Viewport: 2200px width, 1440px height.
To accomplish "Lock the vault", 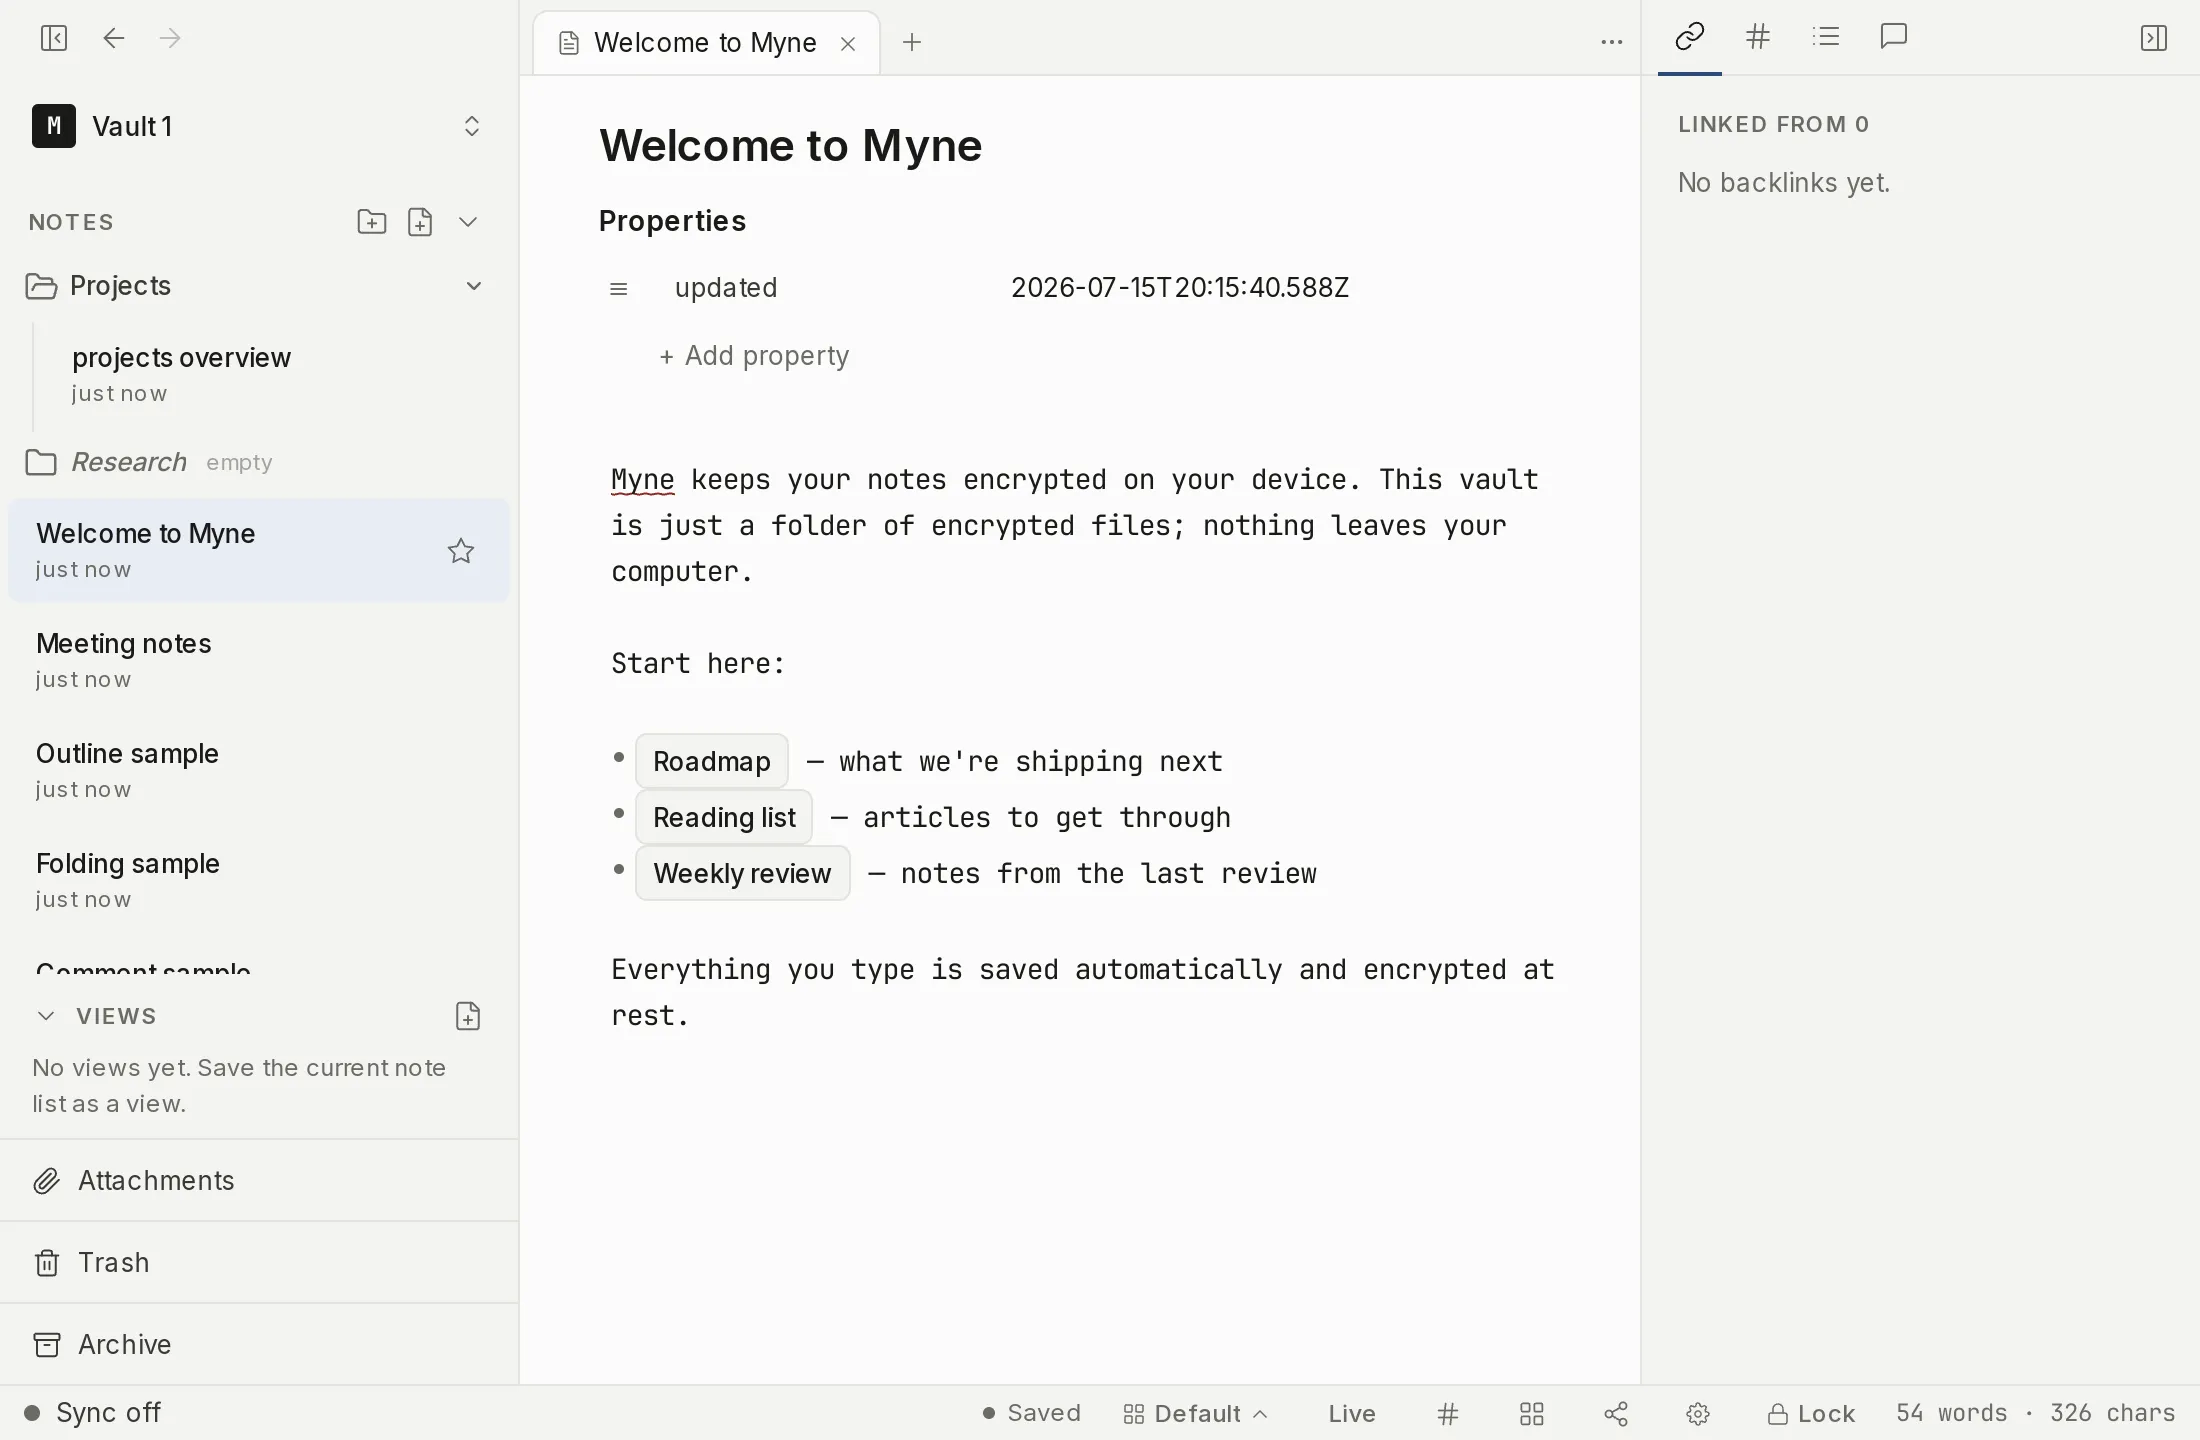I will point(1811,1413).
